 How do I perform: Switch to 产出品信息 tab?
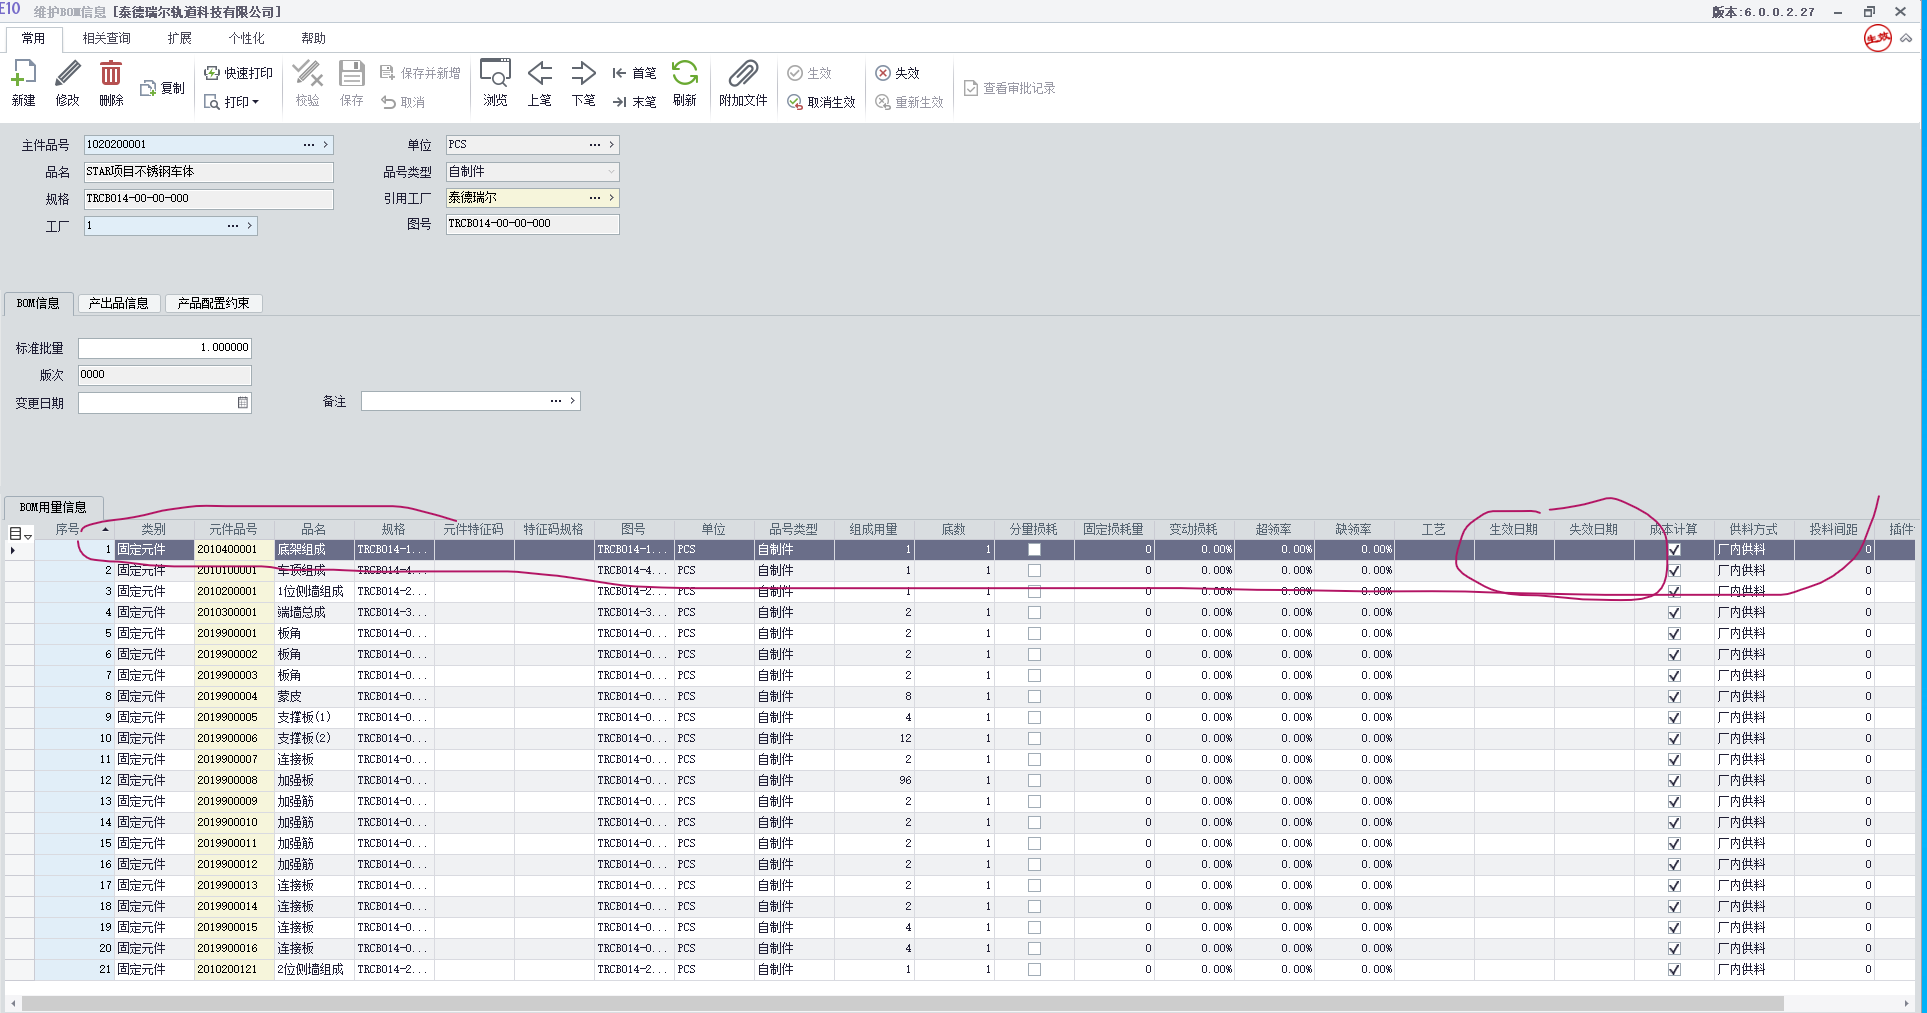pyautogui.click(x=119, y=303)
